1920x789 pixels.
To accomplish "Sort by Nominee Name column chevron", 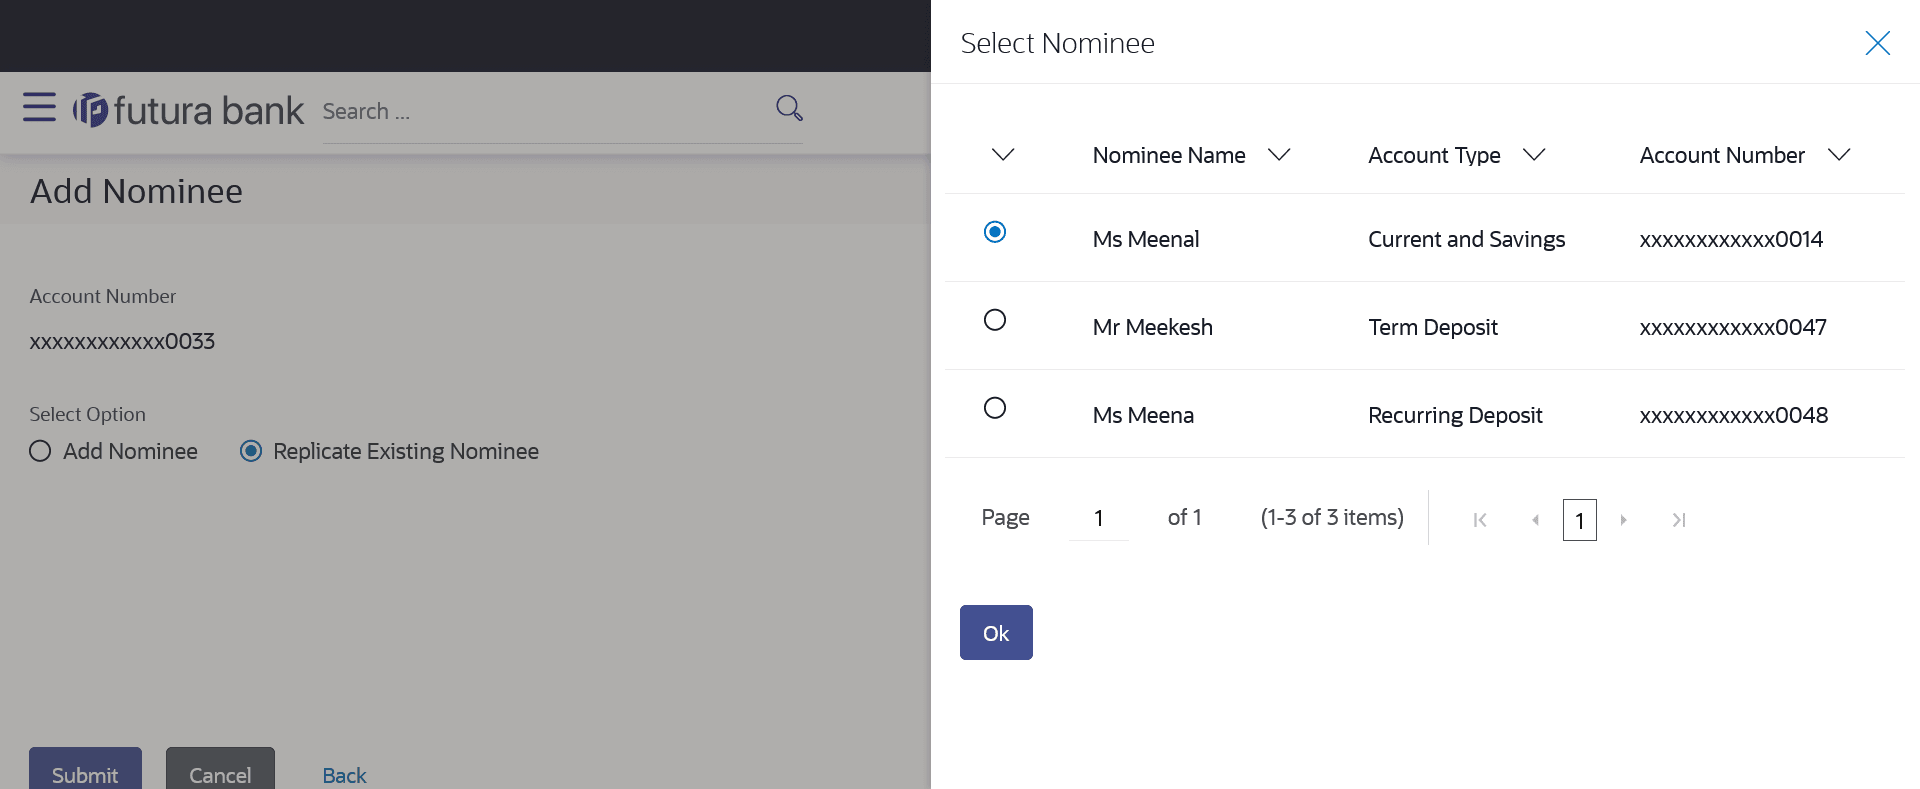I will [x=1279, y=155].
